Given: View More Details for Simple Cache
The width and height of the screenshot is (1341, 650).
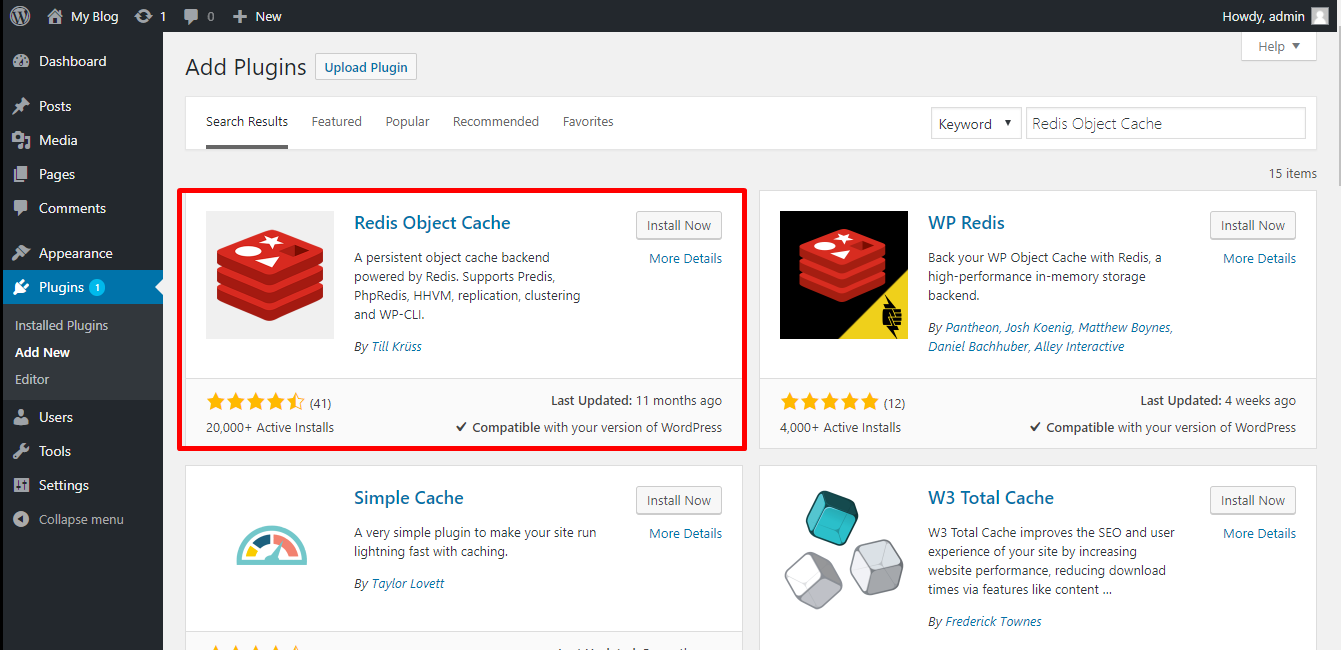Looking at the screenshot, I should (685, 533).
